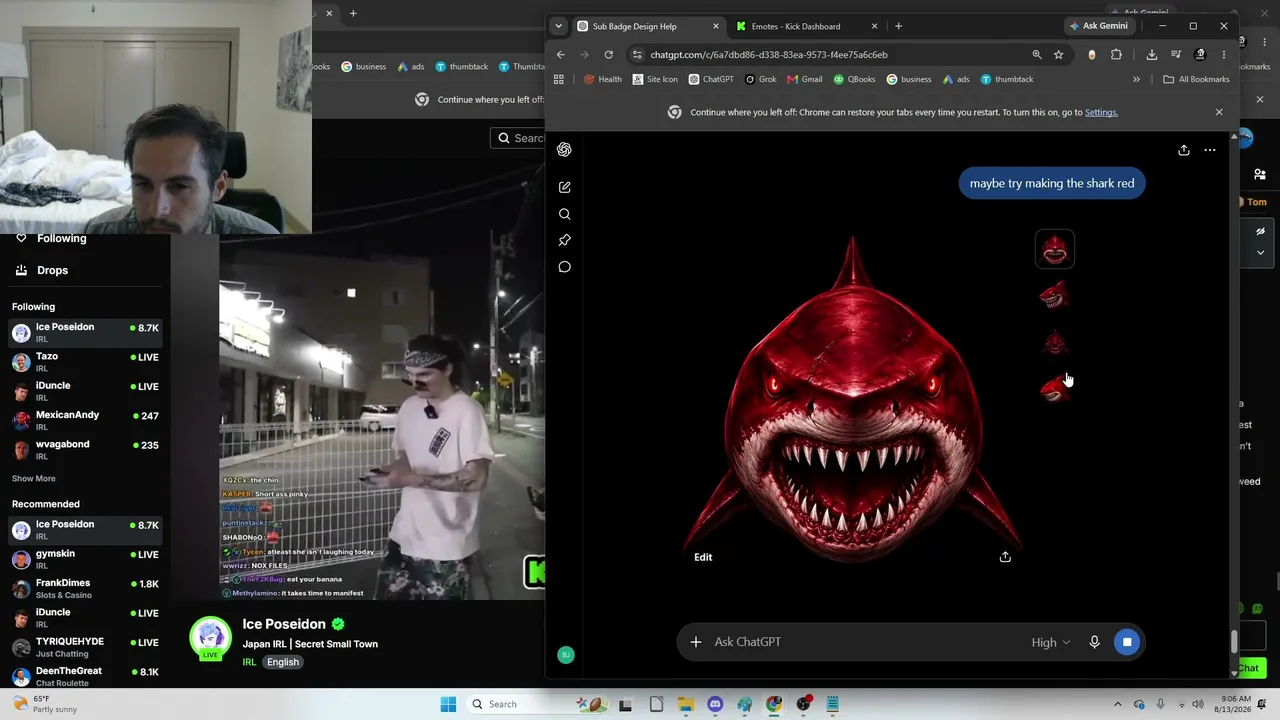This screenshot has width=1280, height=720.
Task: Open Chrome downloads
Action: click(1152, 55)
